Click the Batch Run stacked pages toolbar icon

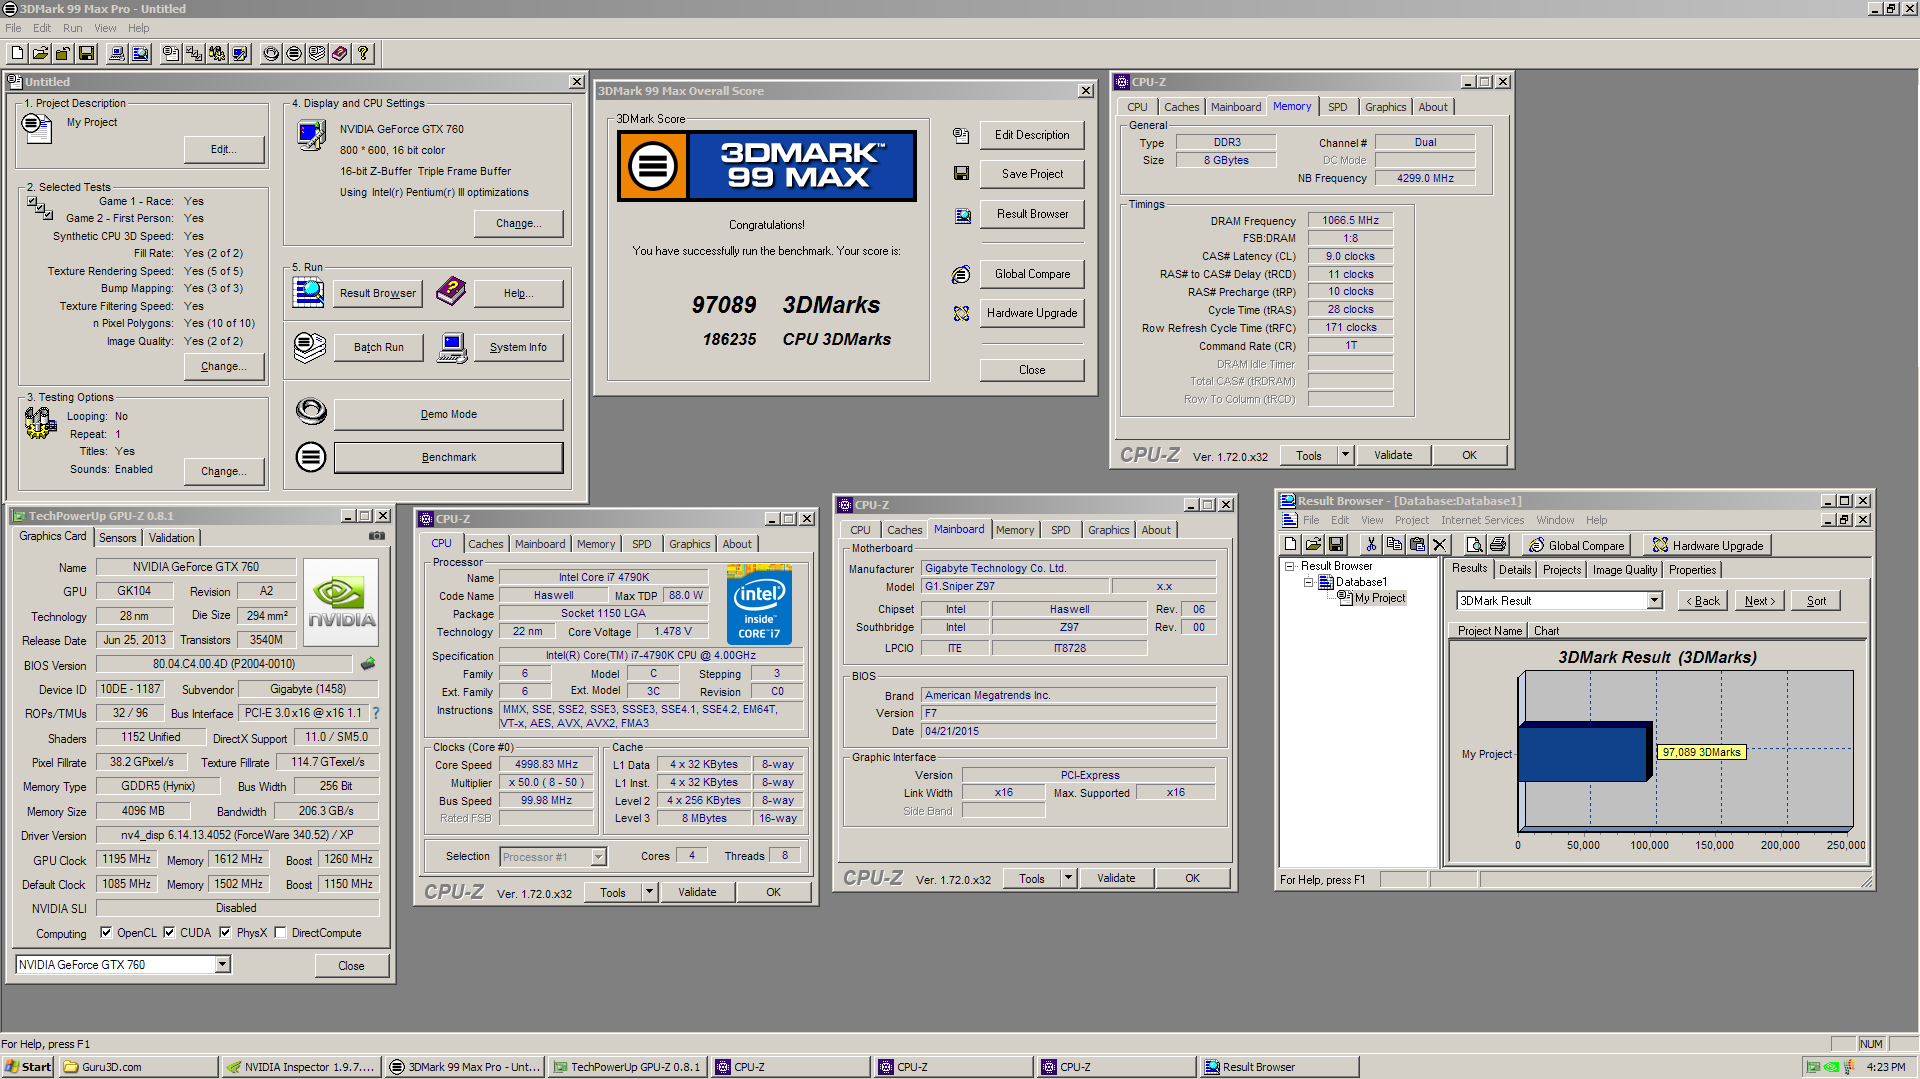pos(317,54)
